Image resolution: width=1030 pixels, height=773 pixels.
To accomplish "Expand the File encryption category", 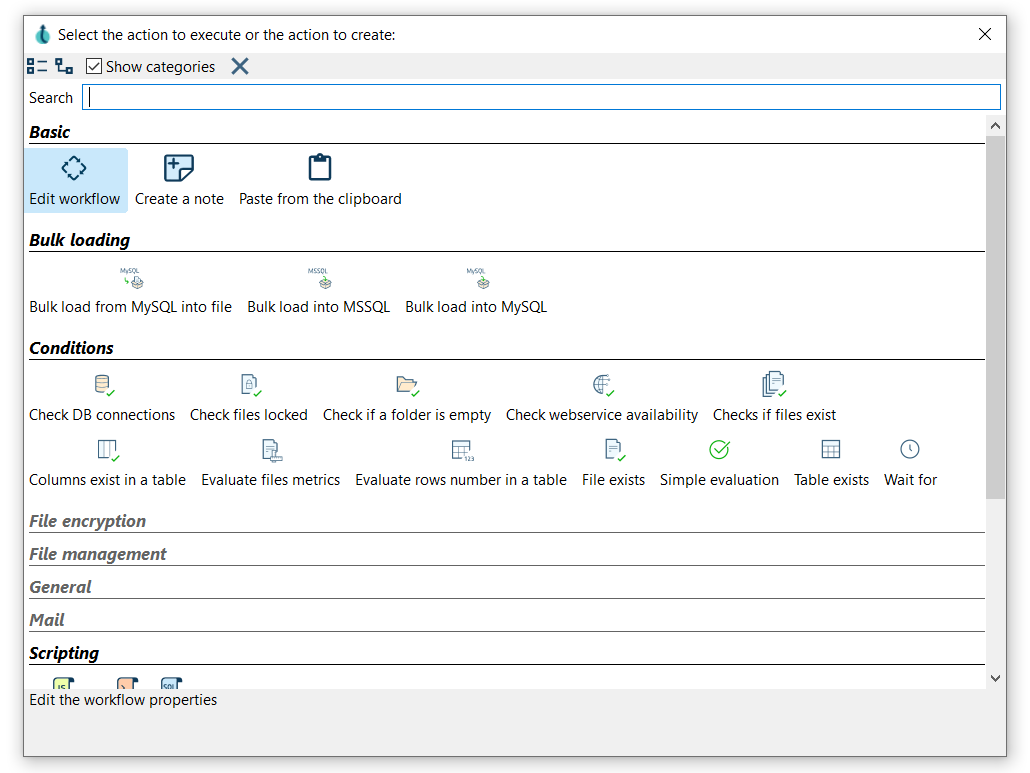I will click(88, 521).
